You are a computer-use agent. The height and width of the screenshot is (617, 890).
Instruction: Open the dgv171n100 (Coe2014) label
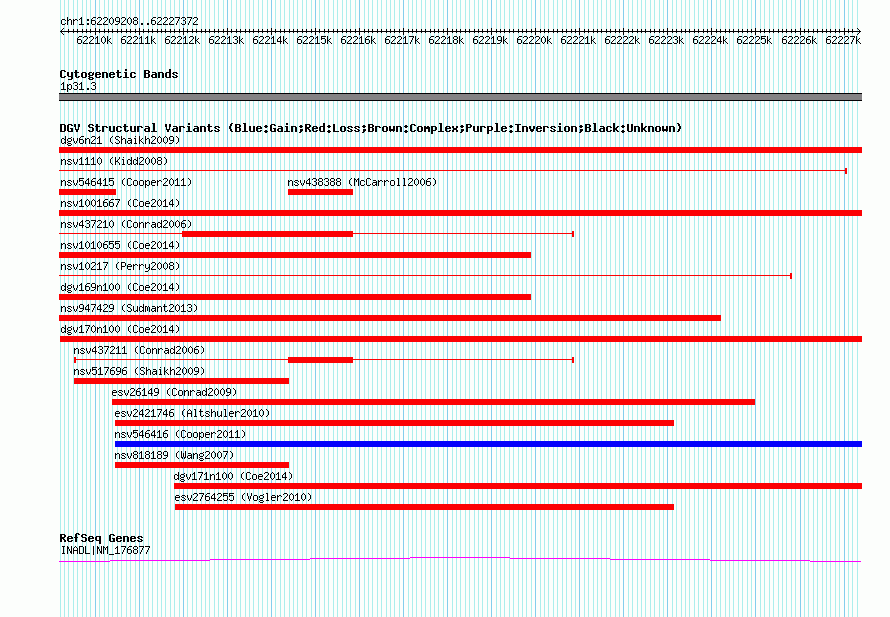(233, 476)
